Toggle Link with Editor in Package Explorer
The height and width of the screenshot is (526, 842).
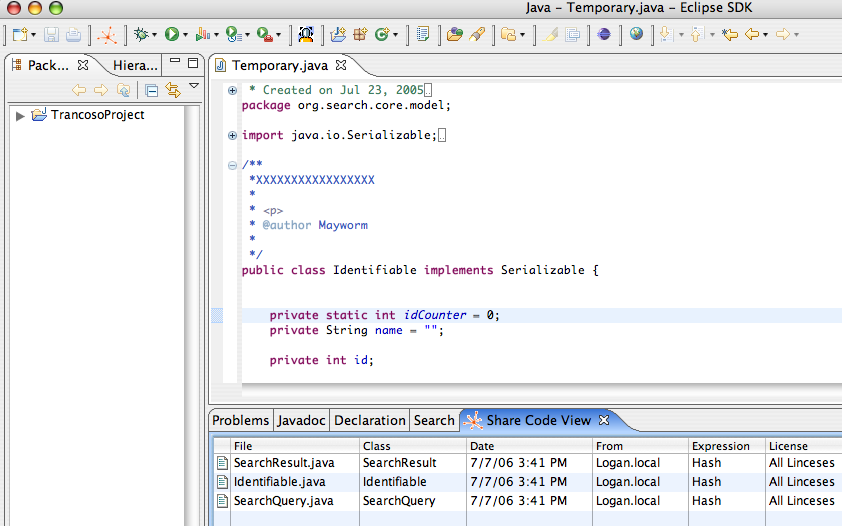173,90
